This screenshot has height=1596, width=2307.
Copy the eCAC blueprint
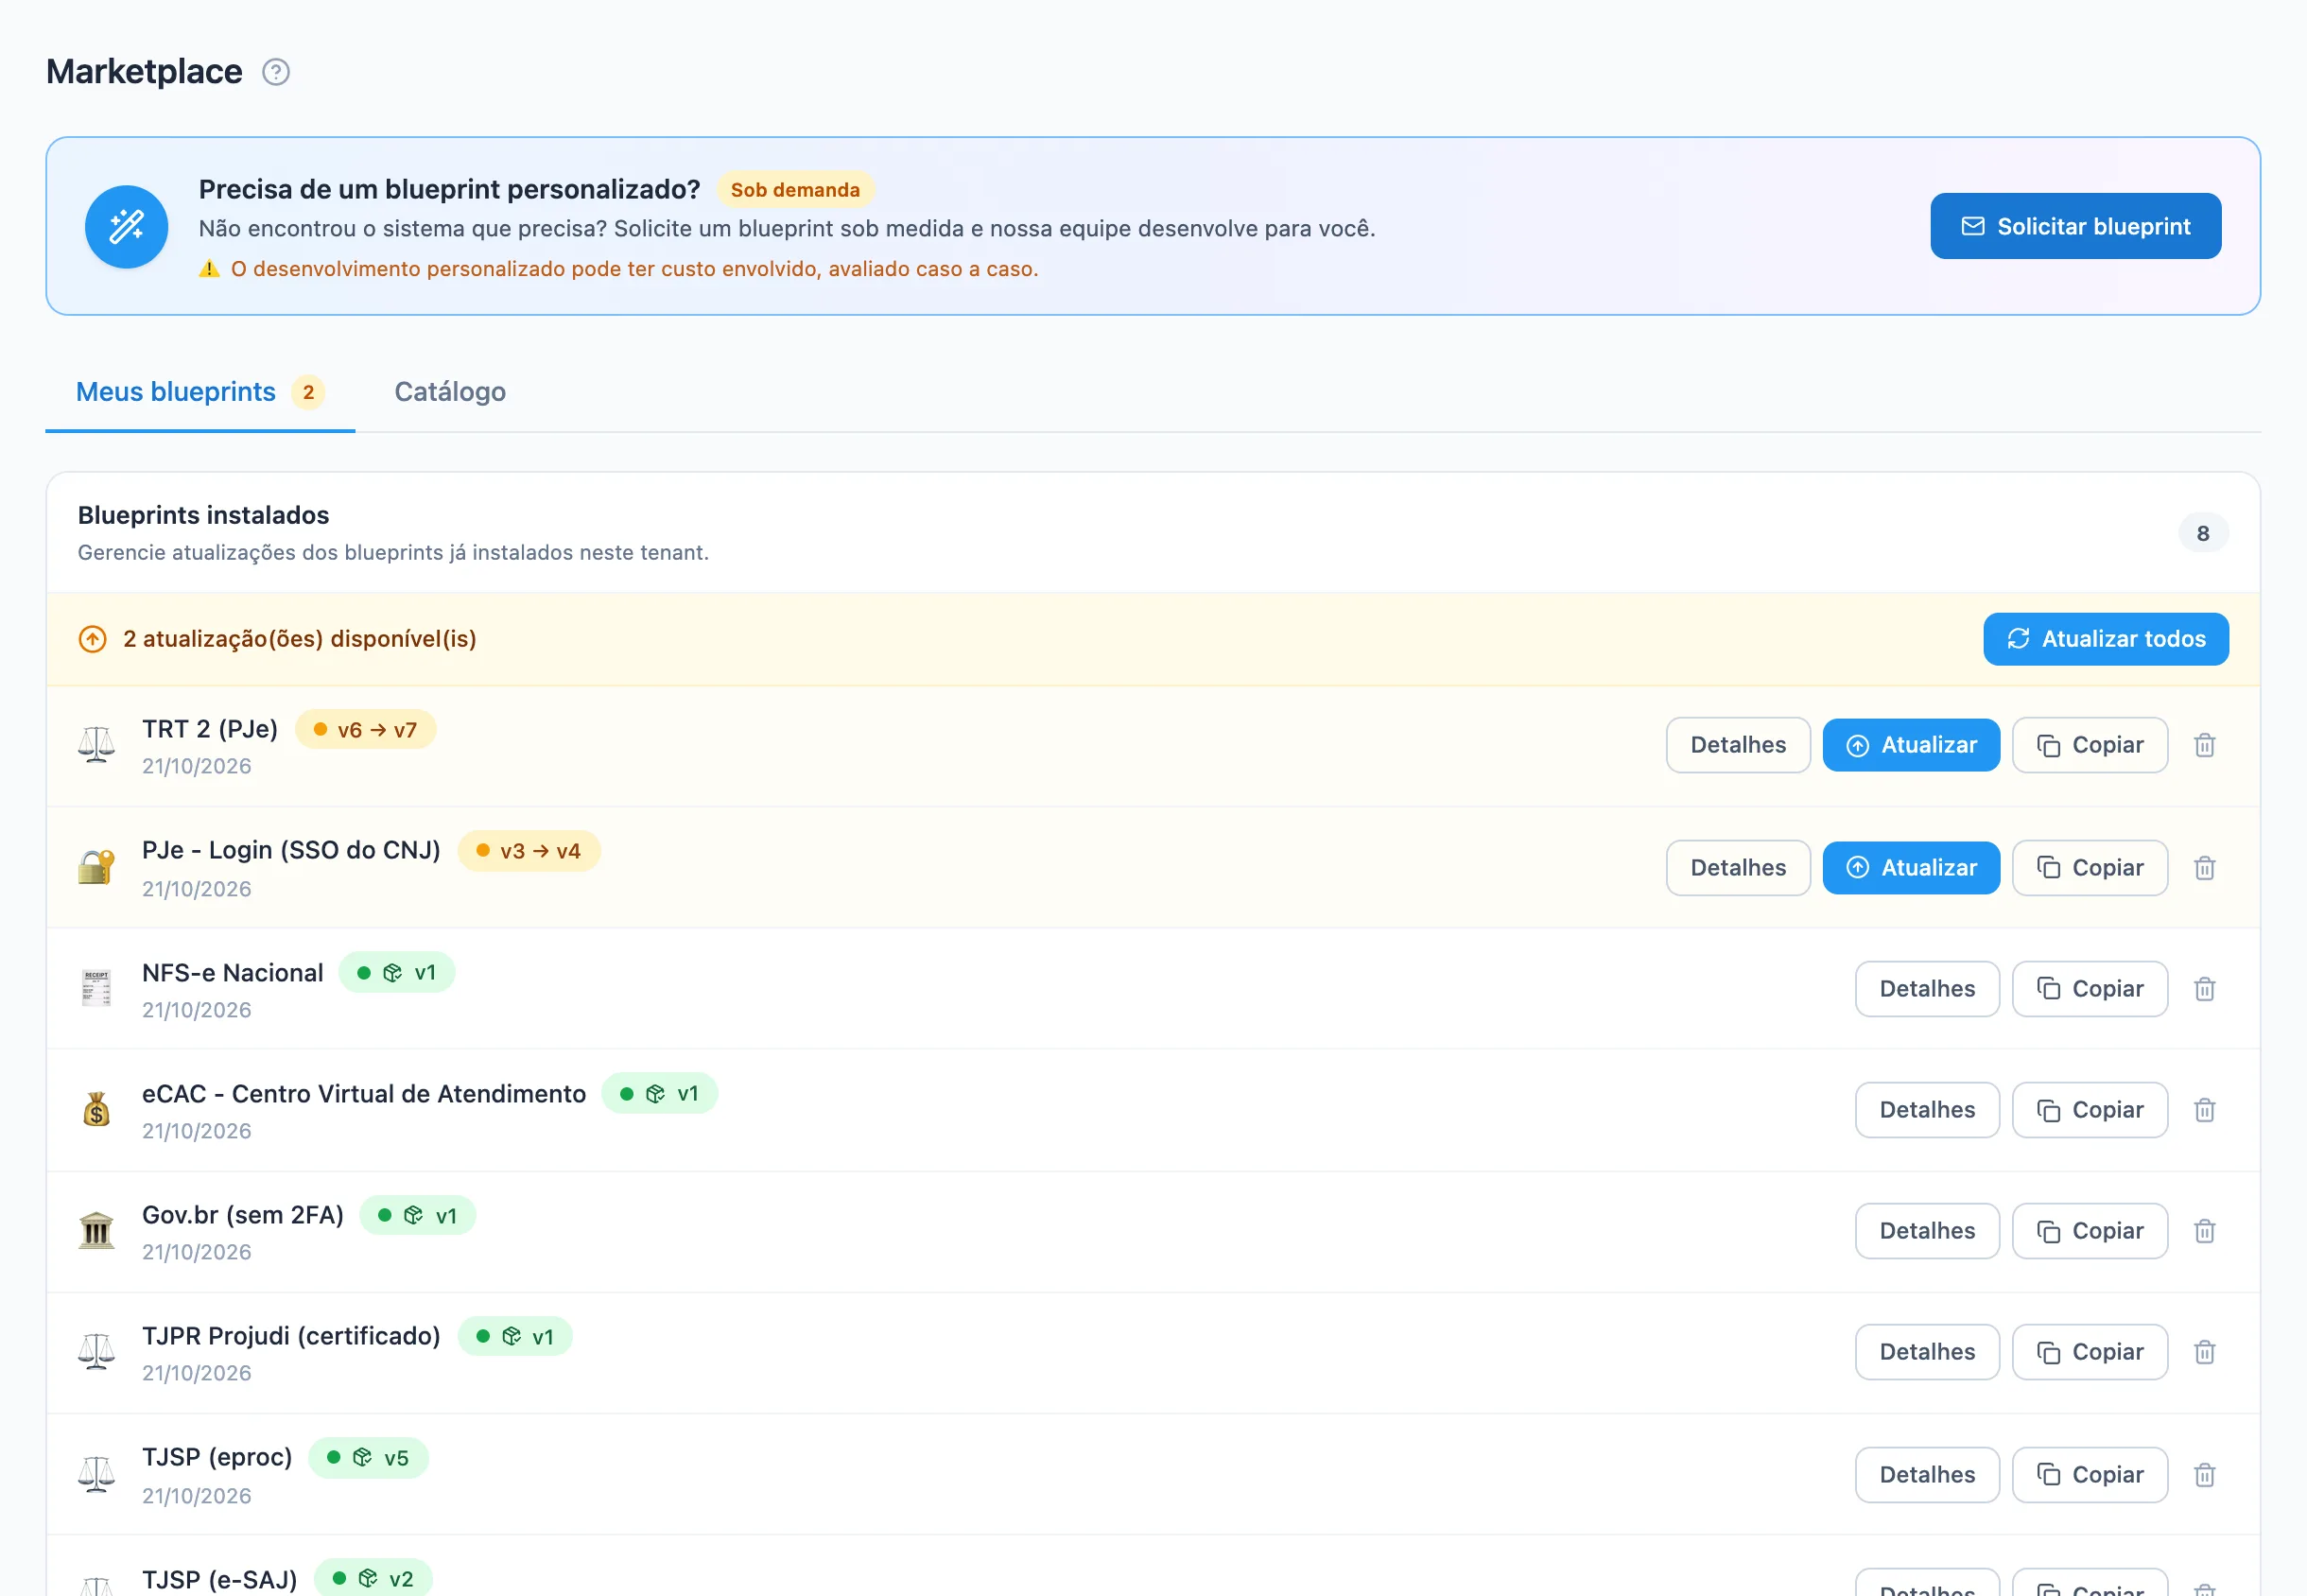[x=2089, y=1109]
